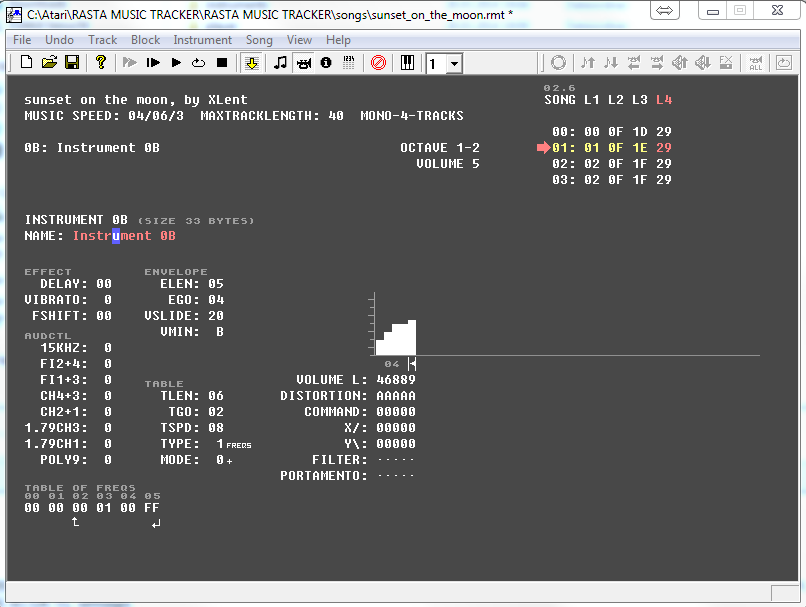
Task: Click the Instrument 0B name field
Action: (124, 236)
